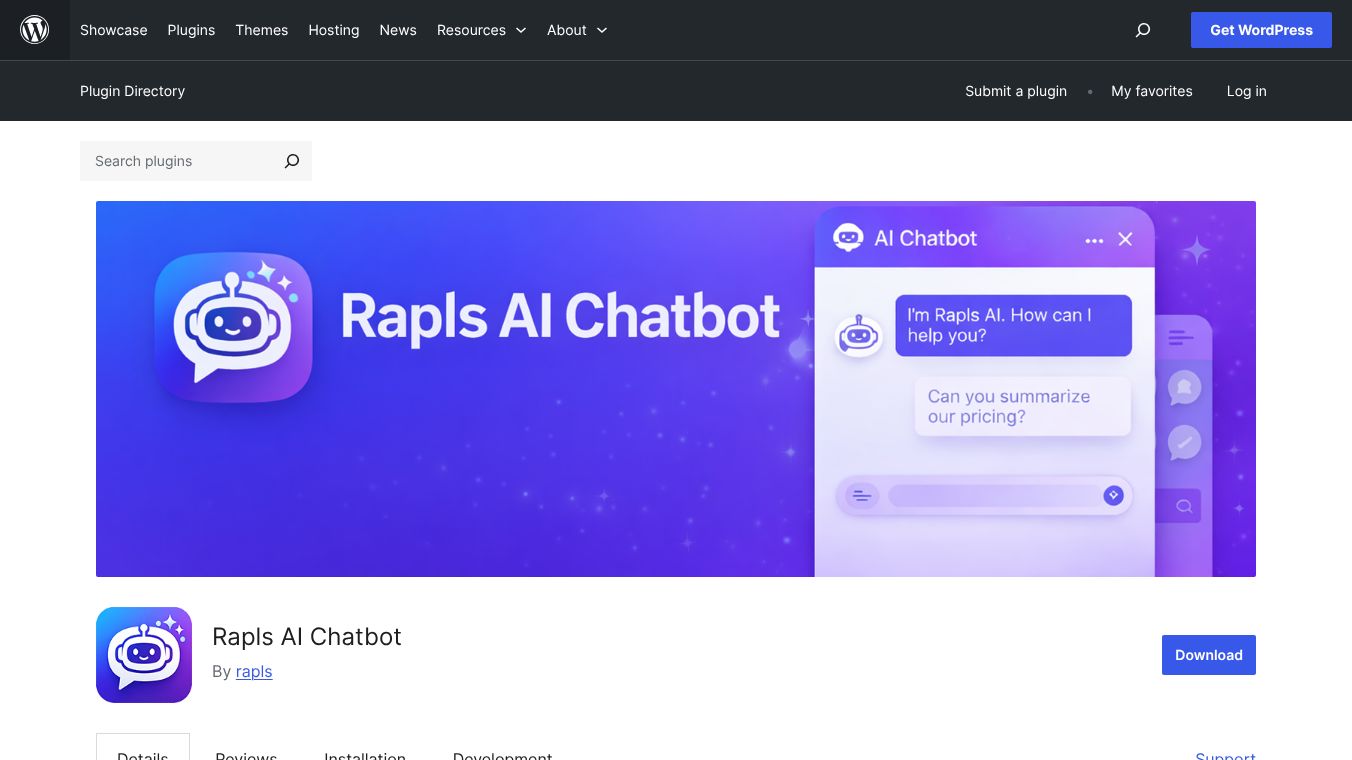Download the Rapls AI Chatbot plugin
This screenshot has height=760, width=1352.
1209,655
